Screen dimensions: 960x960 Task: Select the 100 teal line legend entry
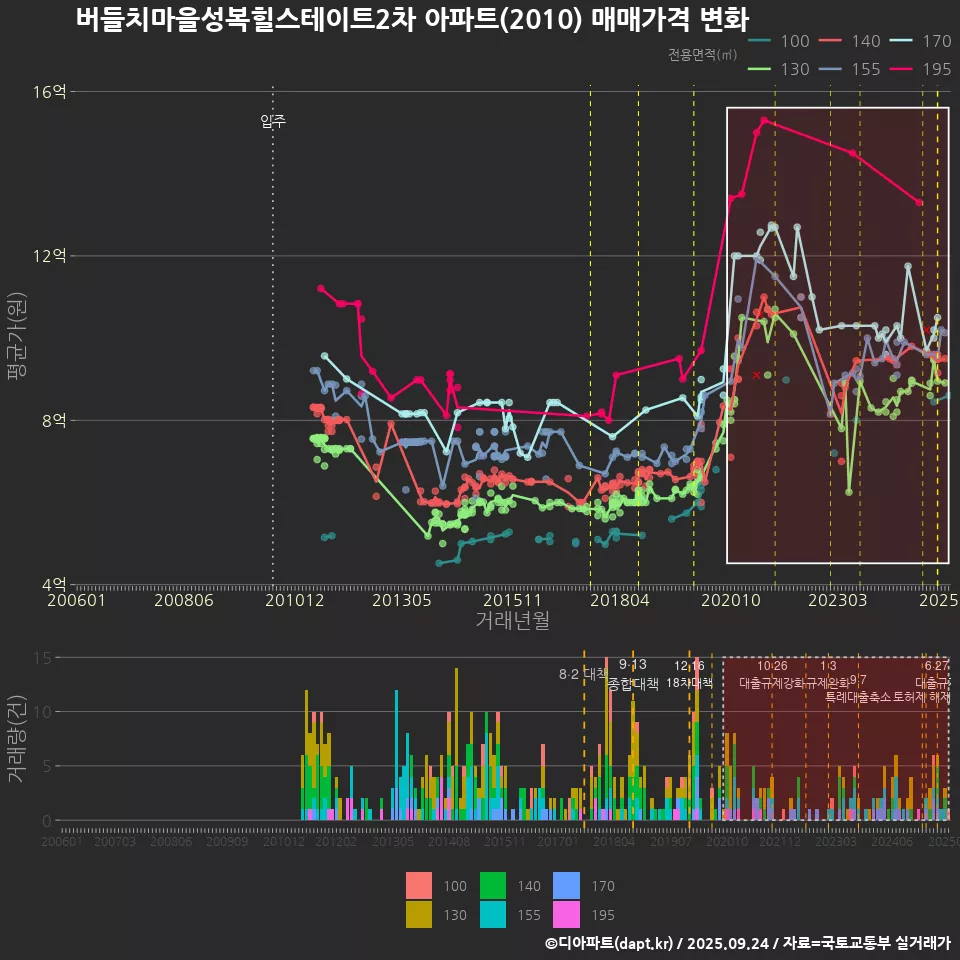pyautogui.click(x=780, y=41)
